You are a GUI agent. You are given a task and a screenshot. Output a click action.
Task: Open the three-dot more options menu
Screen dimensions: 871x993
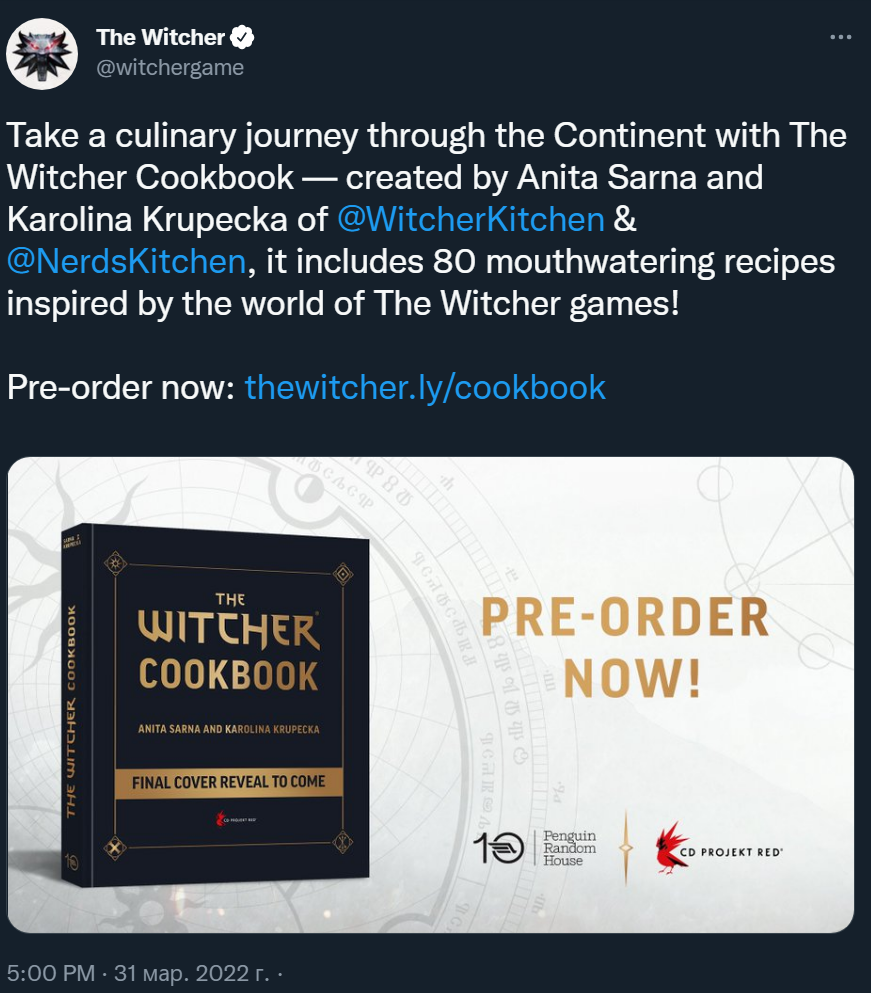841,37
